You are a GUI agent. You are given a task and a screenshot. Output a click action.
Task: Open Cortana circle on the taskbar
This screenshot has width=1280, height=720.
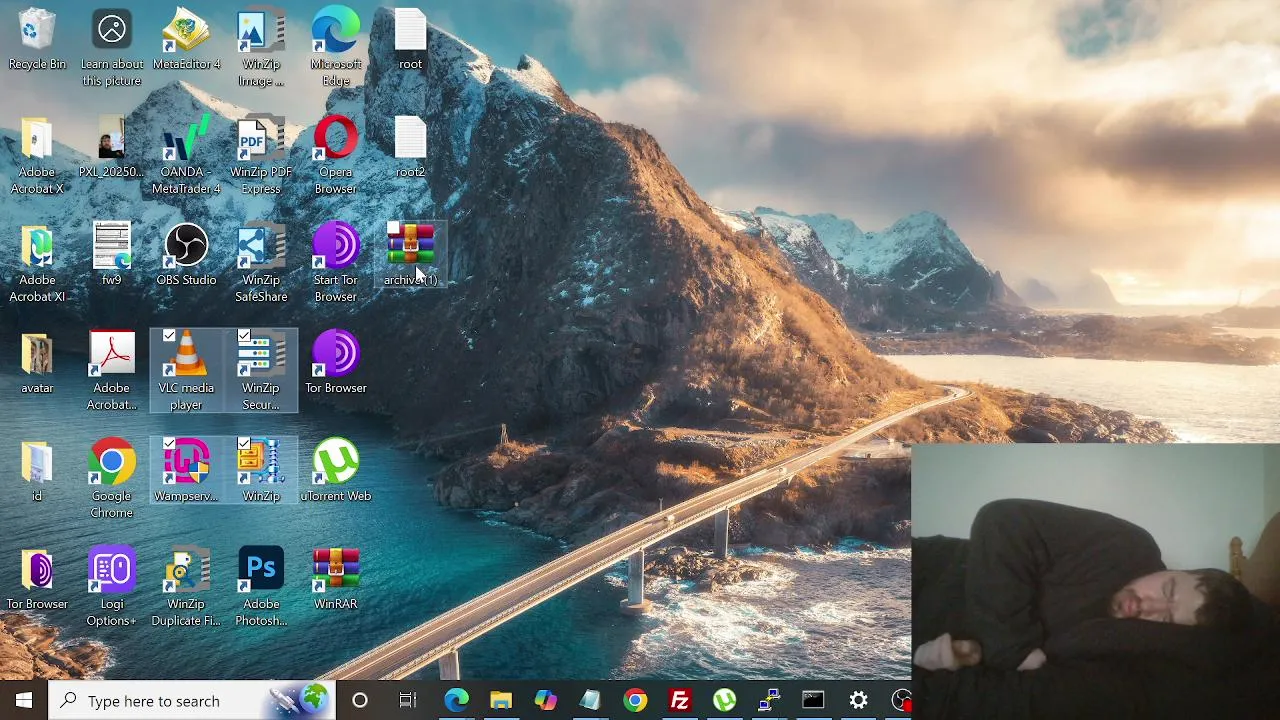tap(360, 700)
